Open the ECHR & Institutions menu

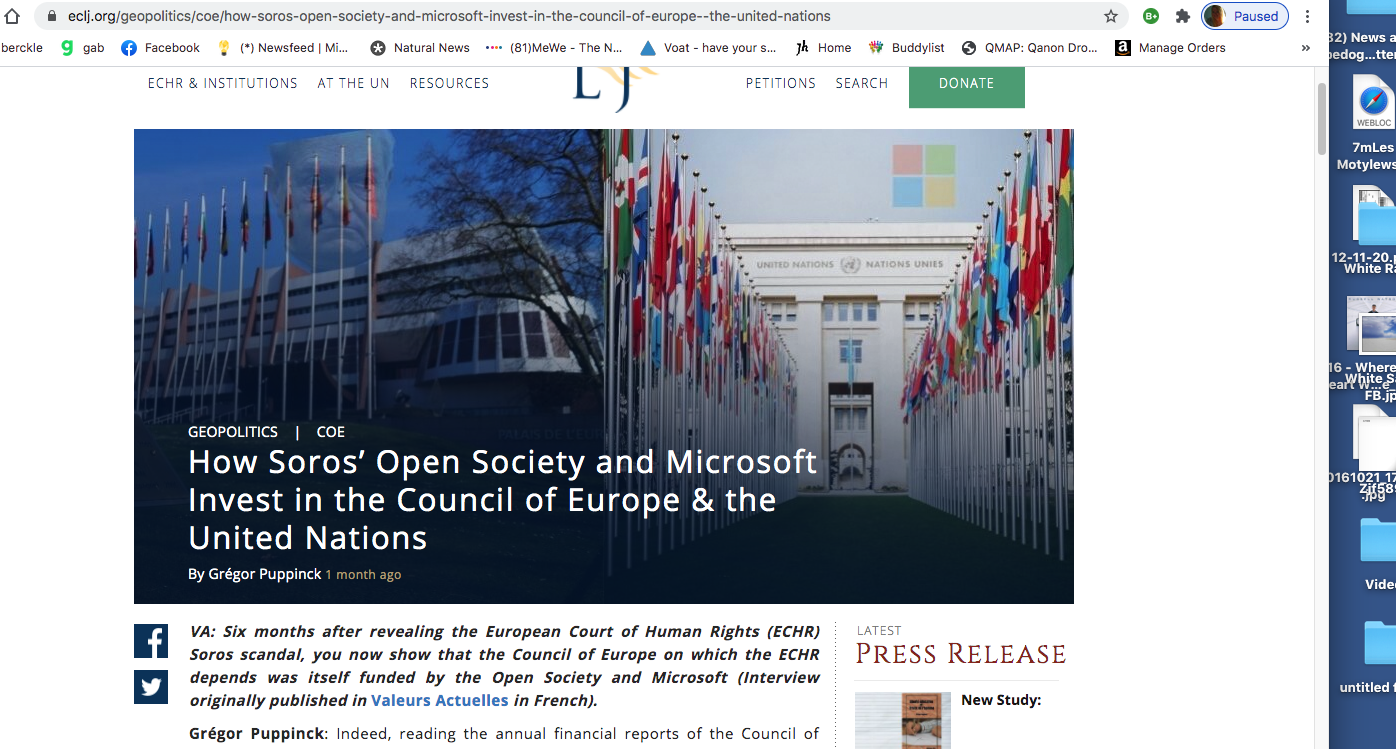(x=223, y=83)
